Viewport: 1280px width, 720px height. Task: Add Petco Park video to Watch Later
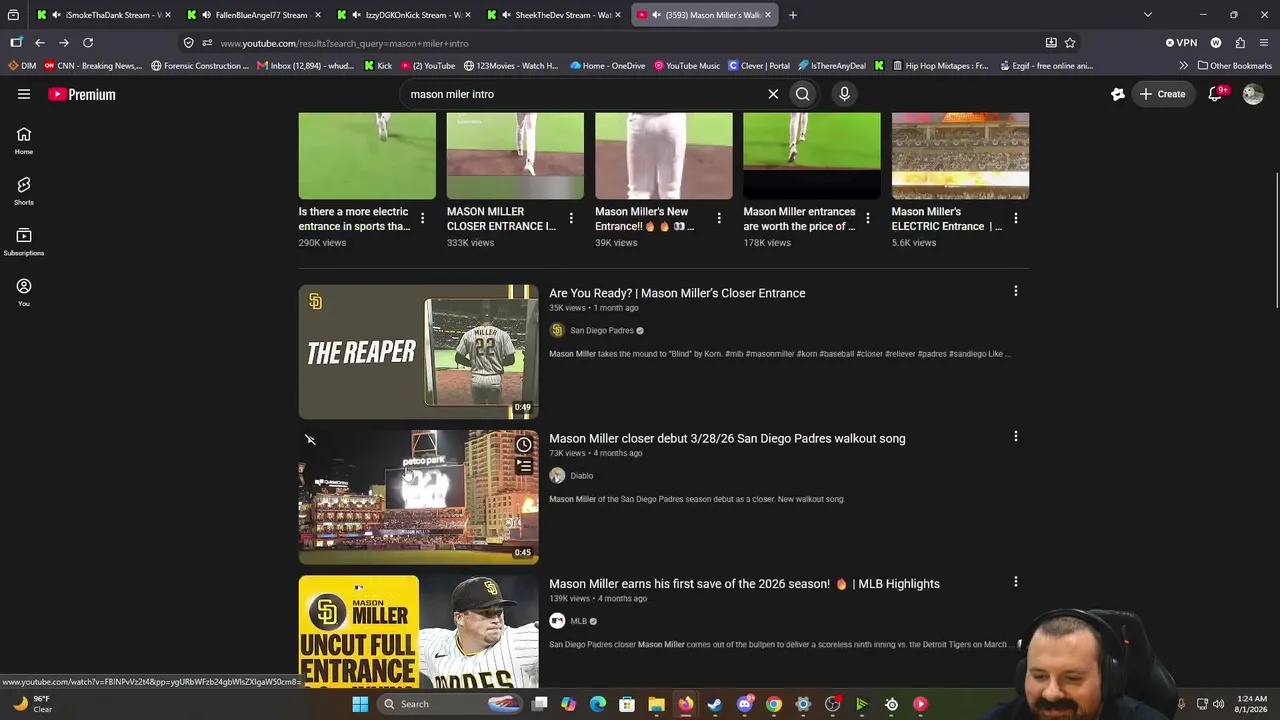pyautogui.click(x=523, y=445)
